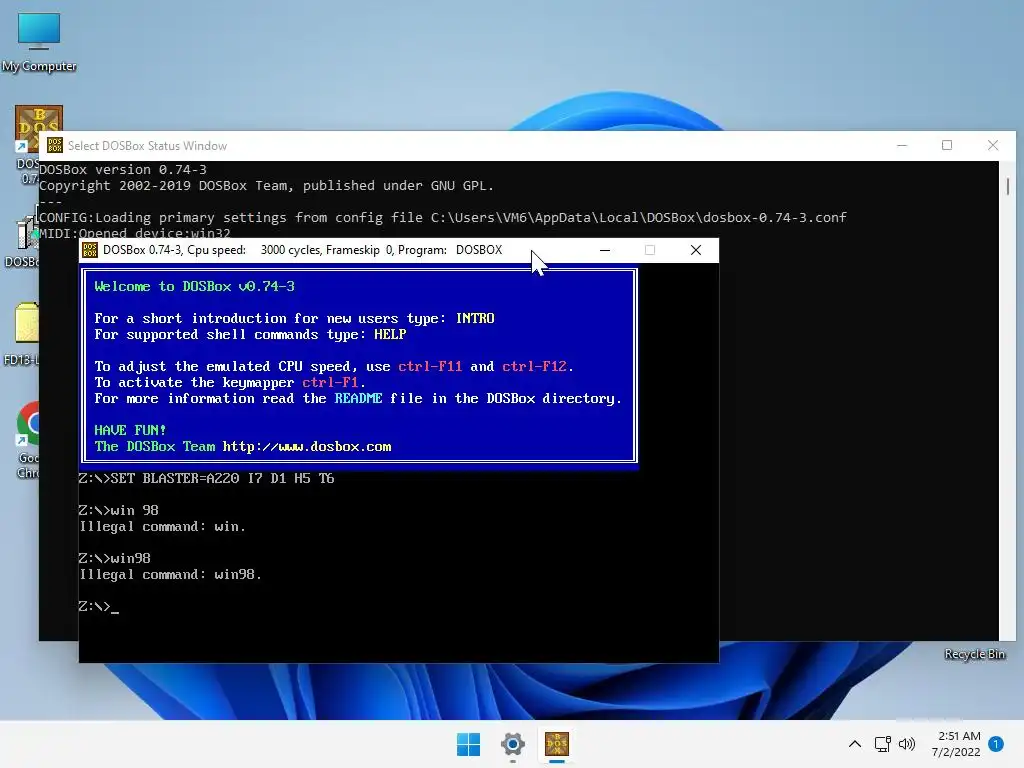Viewport: 1024px width, 768px height.
Task: Click the yellow INTRO text
Action: point(475,319)
